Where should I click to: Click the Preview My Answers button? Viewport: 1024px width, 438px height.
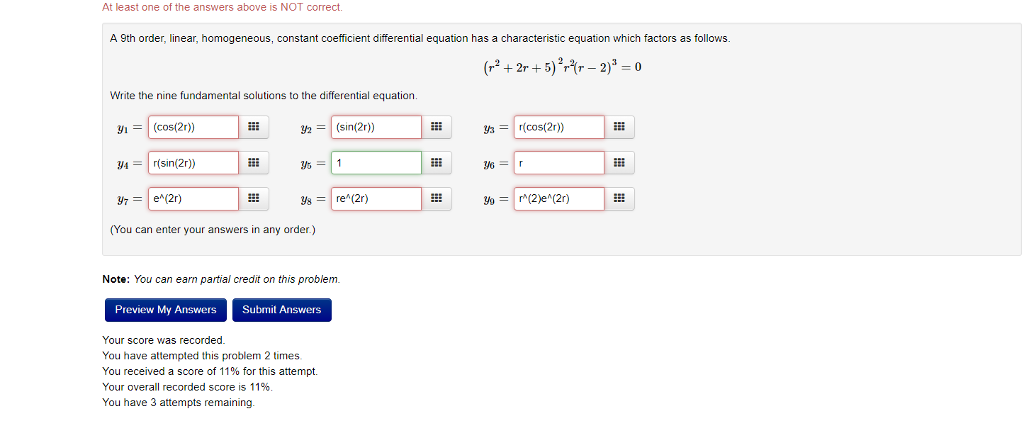[x=166, y=310]
